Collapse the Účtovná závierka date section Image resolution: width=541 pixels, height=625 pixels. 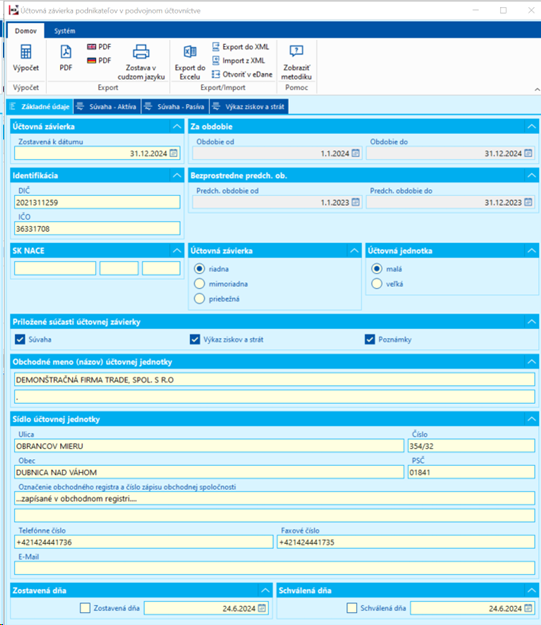point(177,126)
